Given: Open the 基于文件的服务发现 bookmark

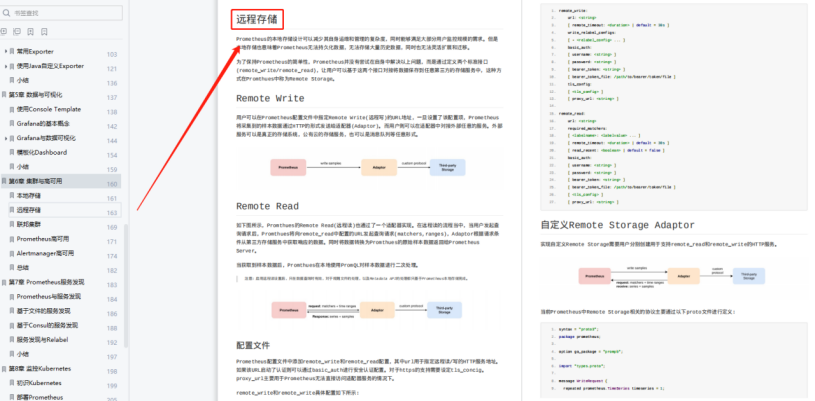Looking at the screenshot, I should [x=43, y=311].
